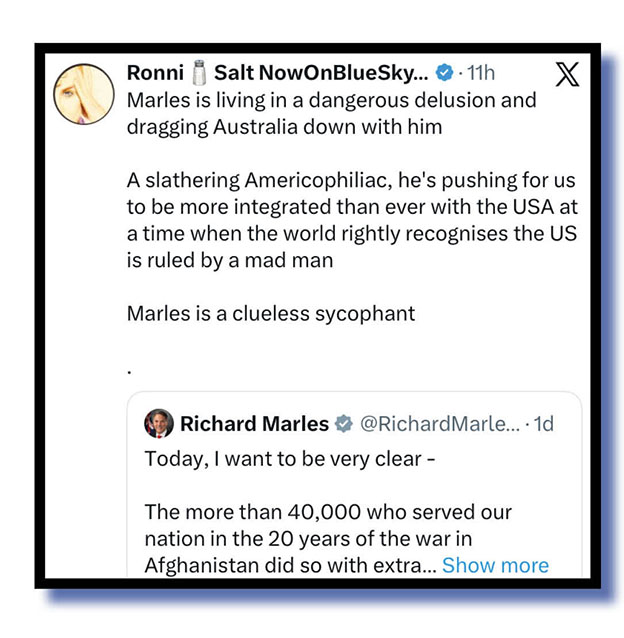Expand the quoted post with Show more

[495, 565]
